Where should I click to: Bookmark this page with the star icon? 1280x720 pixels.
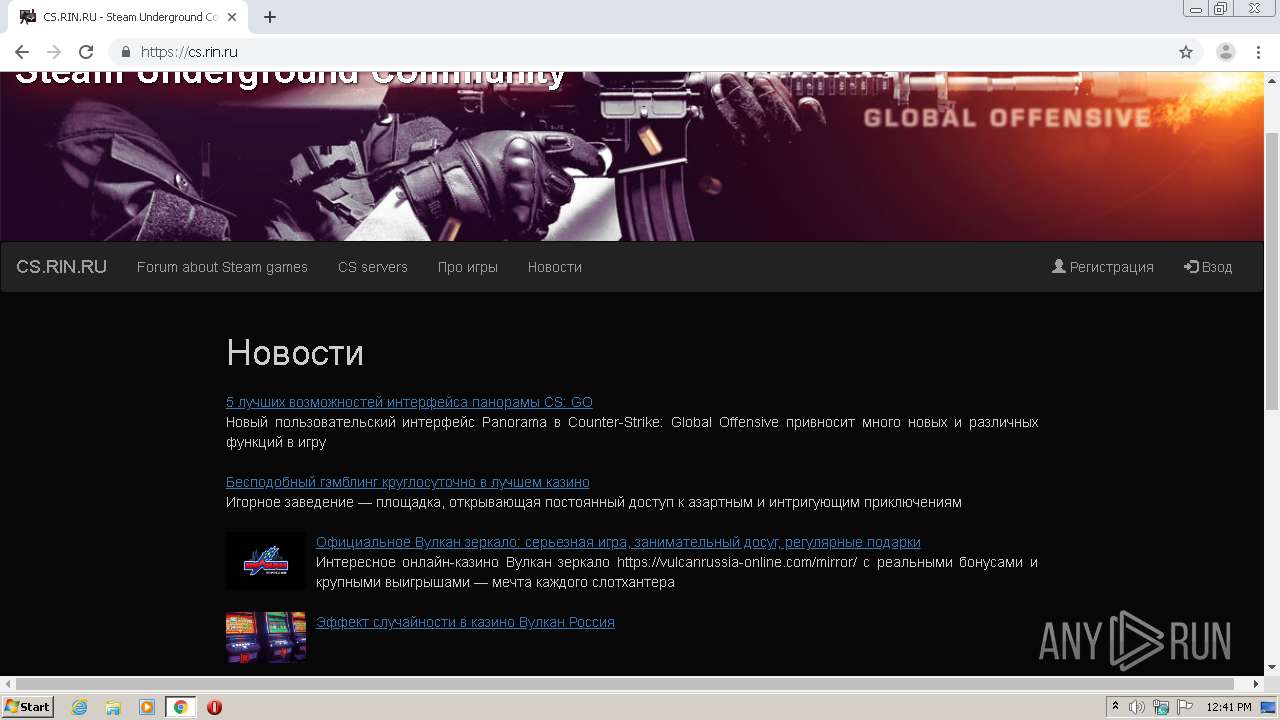tap(1186, 52)
